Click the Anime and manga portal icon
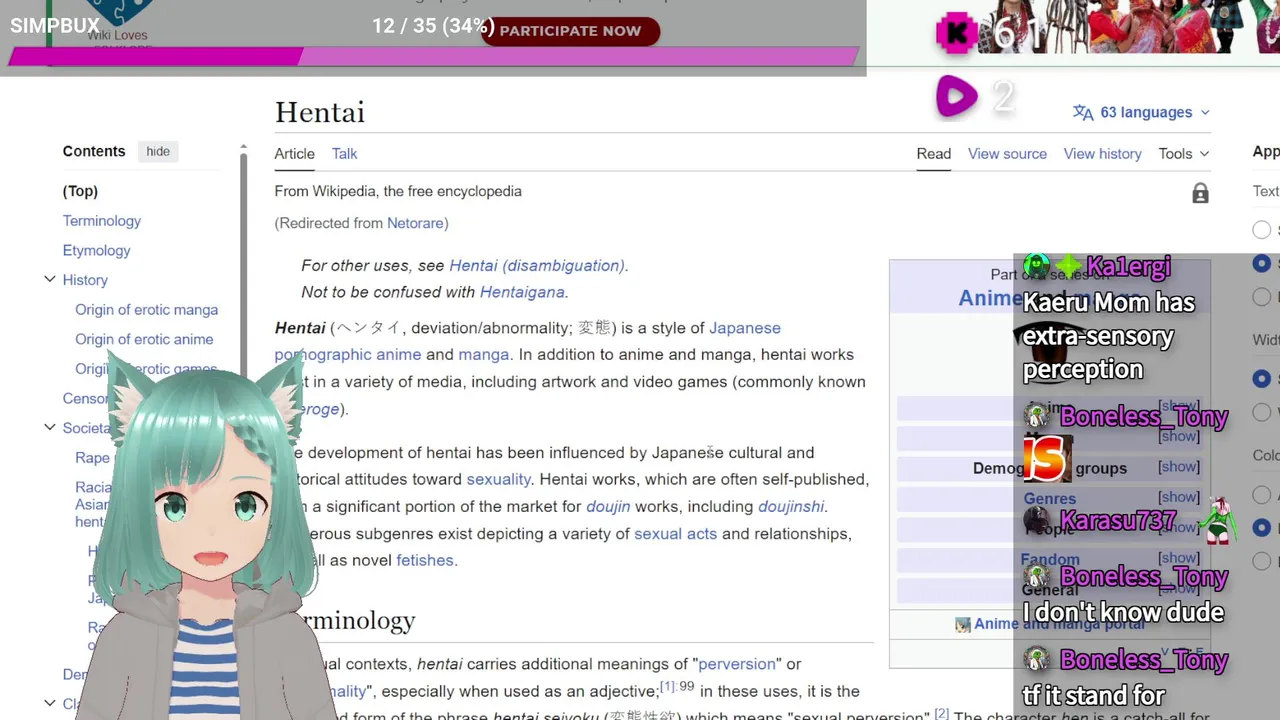Viewport: 1280px width, 720px height. click(x=963, y=624)
